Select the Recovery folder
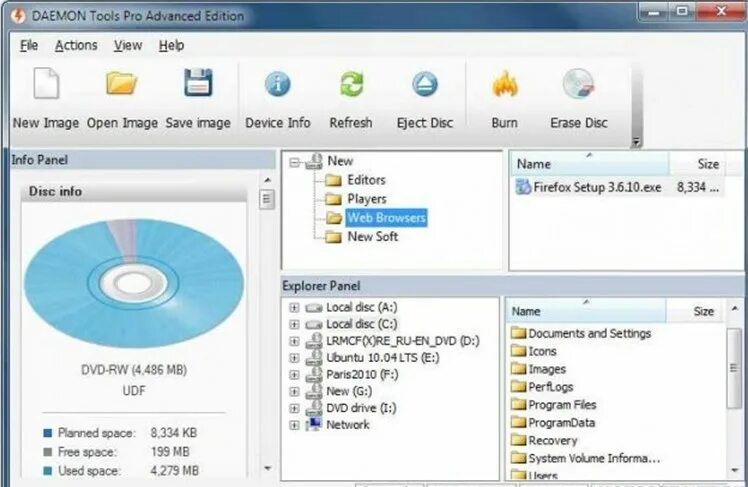The height and width of the screenshot is (487, 748). tap(552, 440)
